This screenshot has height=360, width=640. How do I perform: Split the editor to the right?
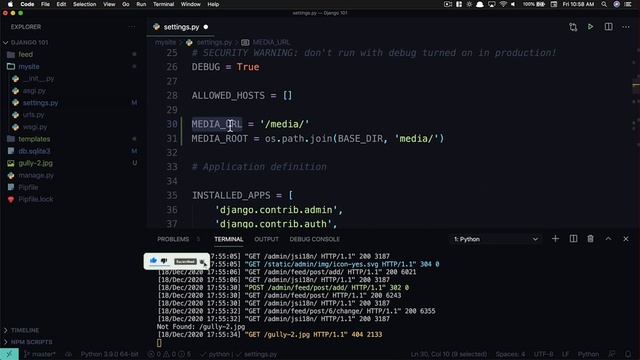click(608, 27)
